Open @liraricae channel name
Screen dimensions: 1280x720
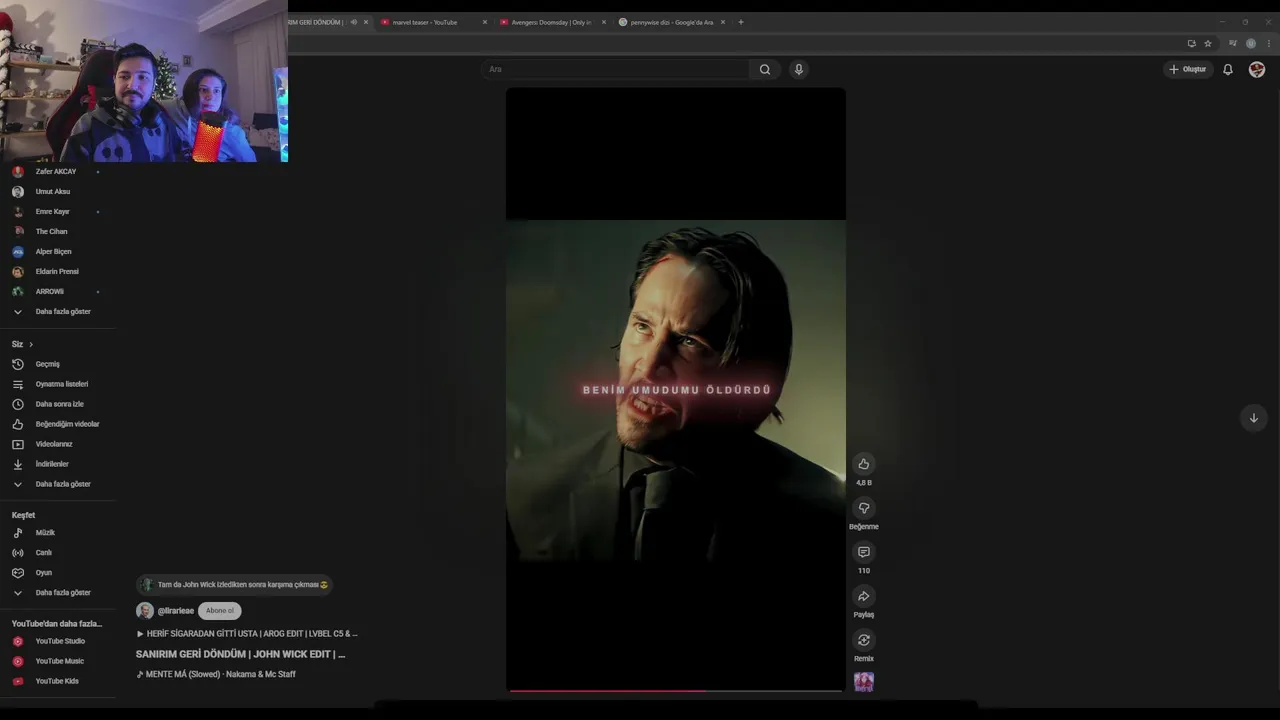click(176, 611)
